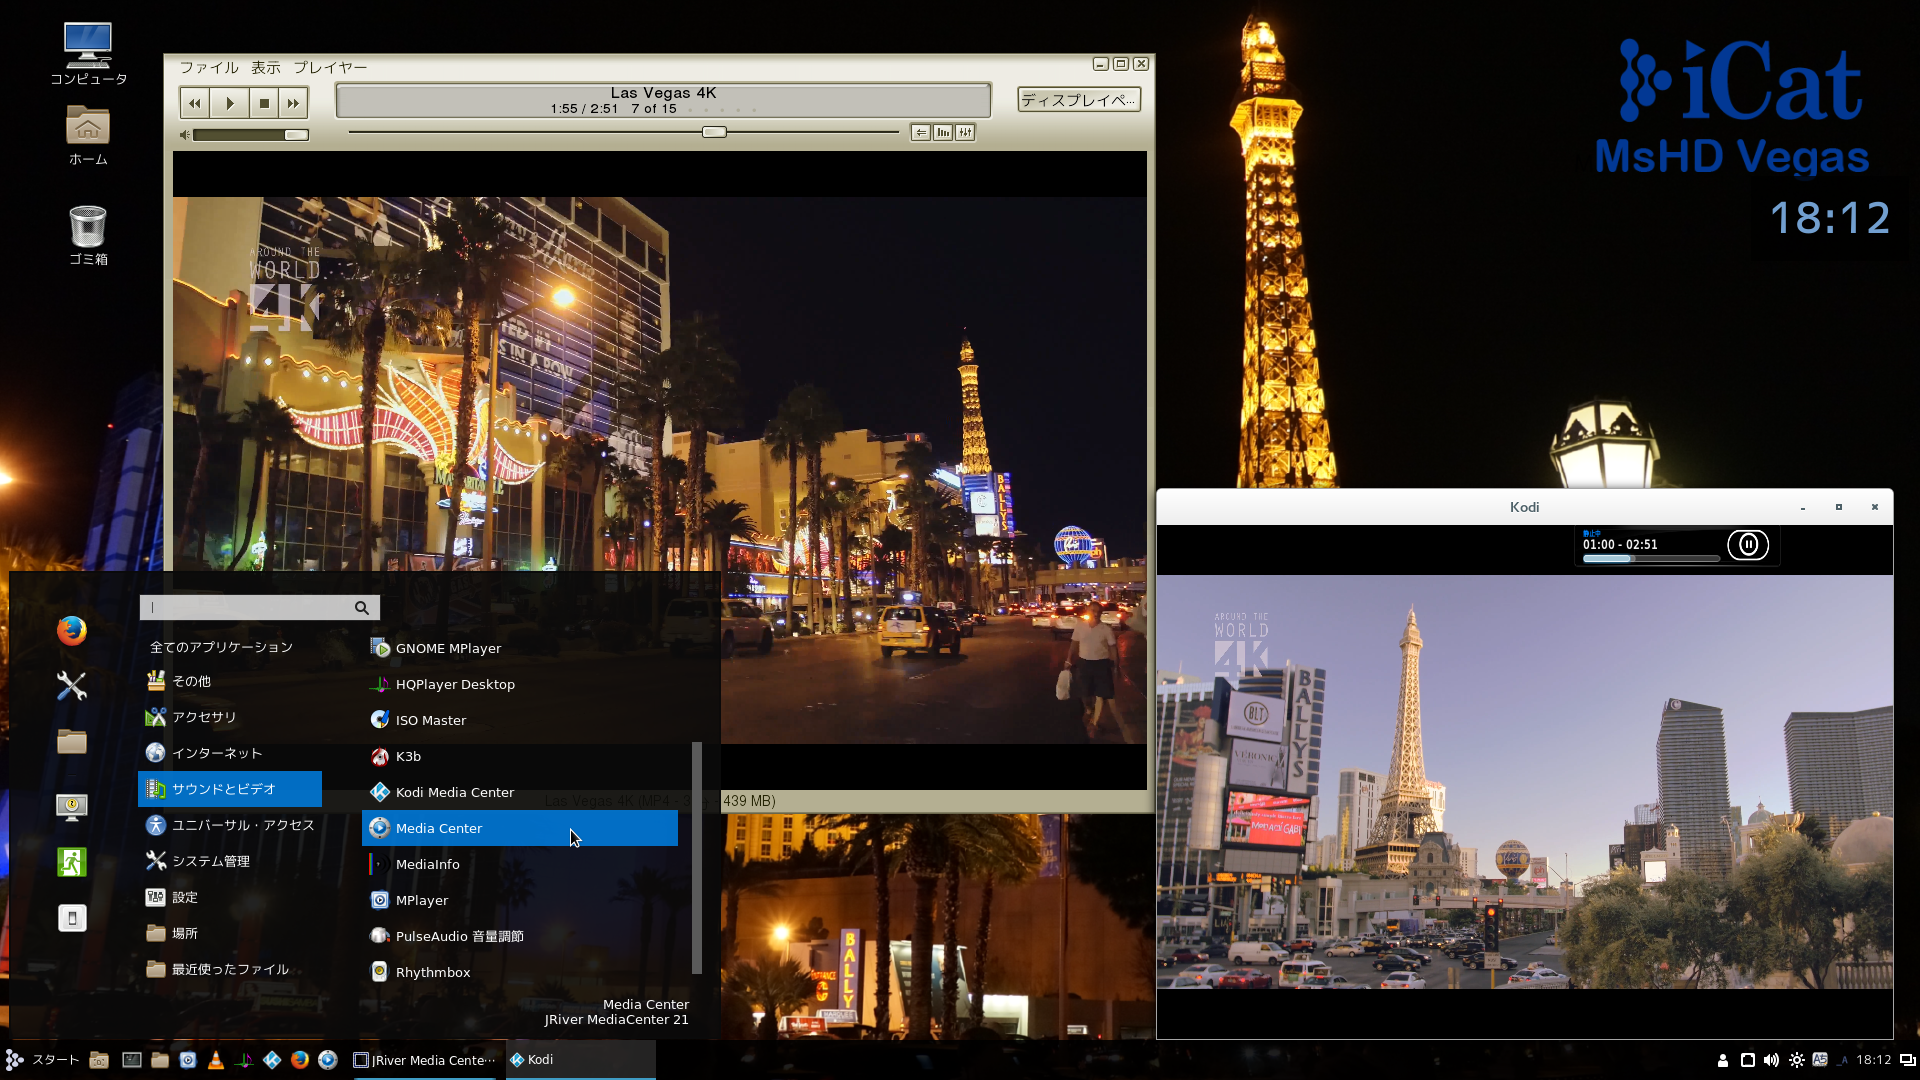Stop playback in JRiver Media Center

[264, 103]
